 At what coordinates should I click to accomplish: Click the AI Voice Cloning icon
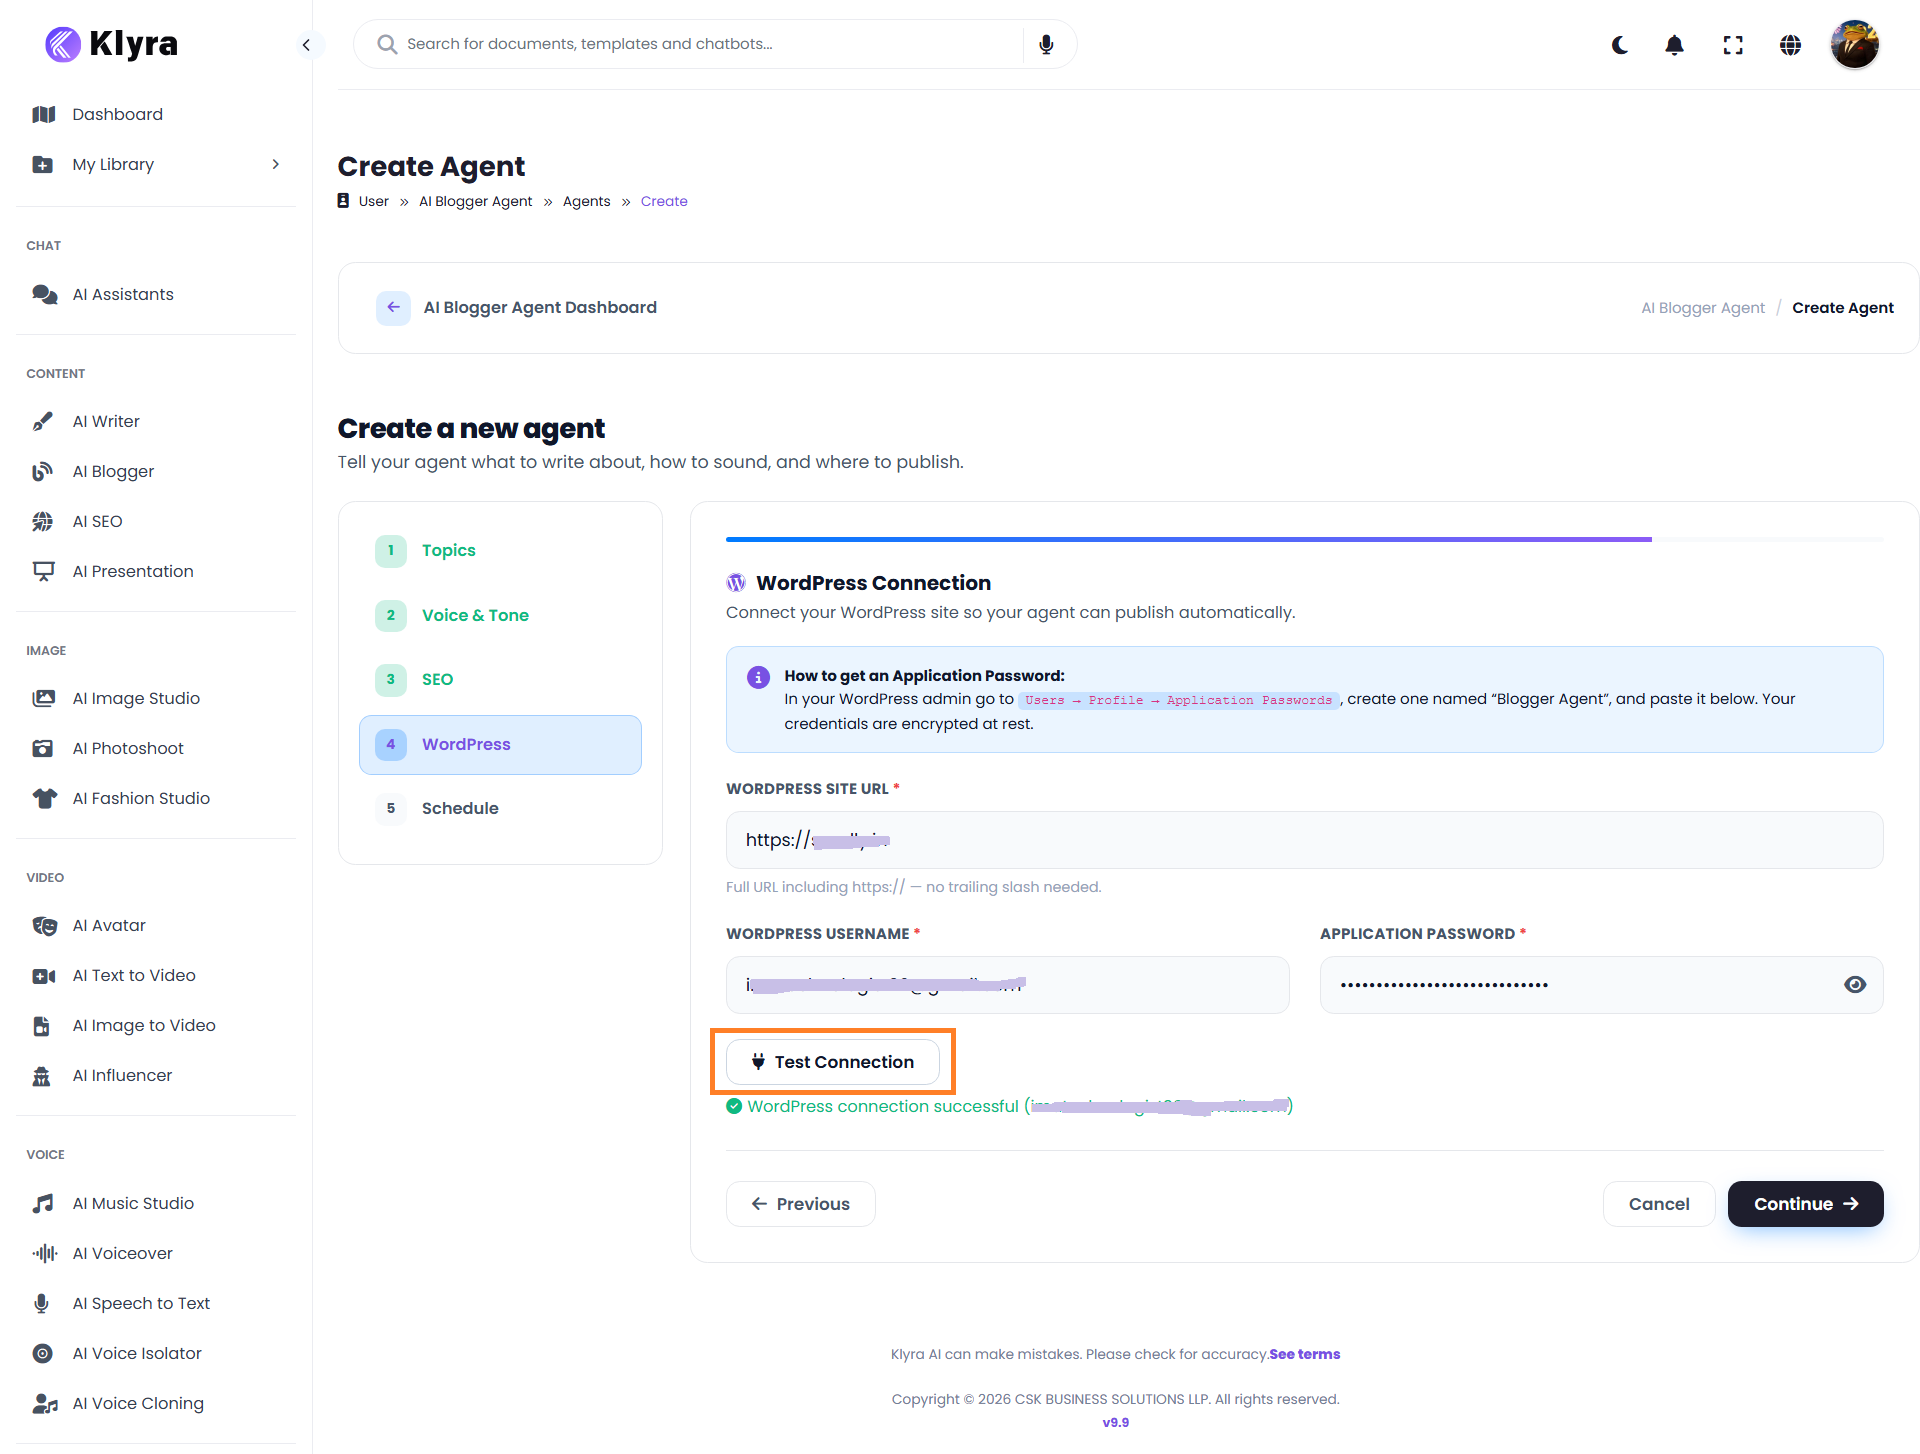point(44,1403)
